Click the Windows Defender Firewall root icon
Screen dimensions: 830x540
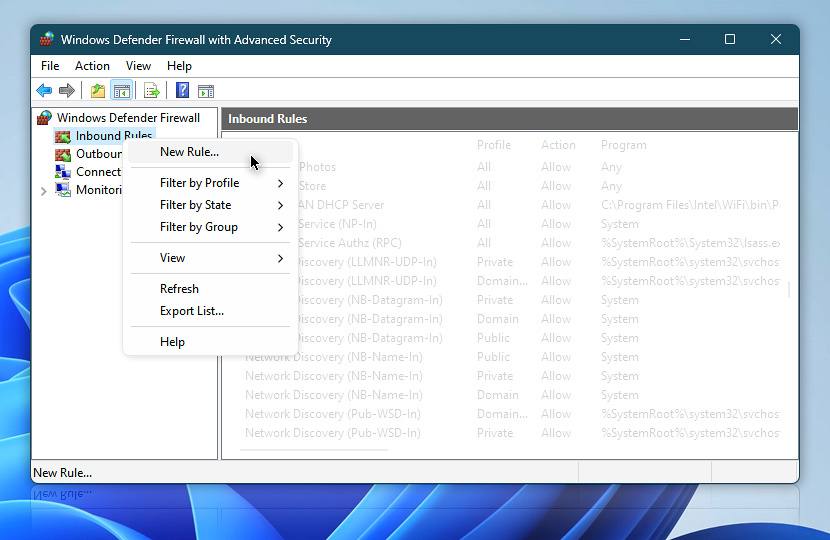44,118
